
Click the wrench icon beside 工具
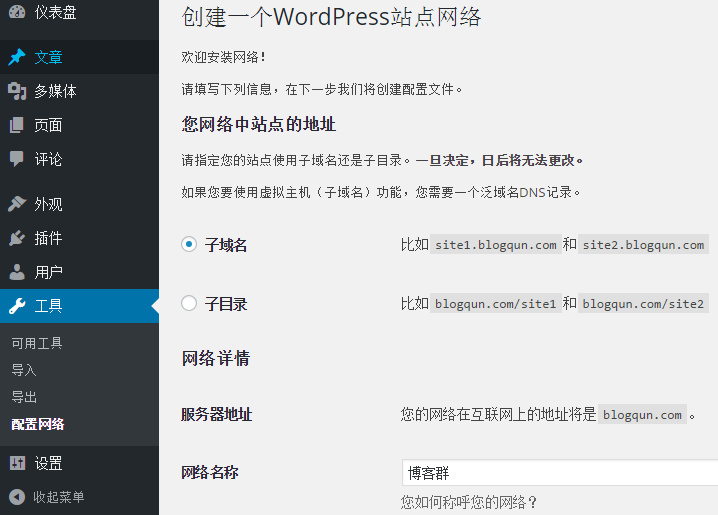pos(17,306)
